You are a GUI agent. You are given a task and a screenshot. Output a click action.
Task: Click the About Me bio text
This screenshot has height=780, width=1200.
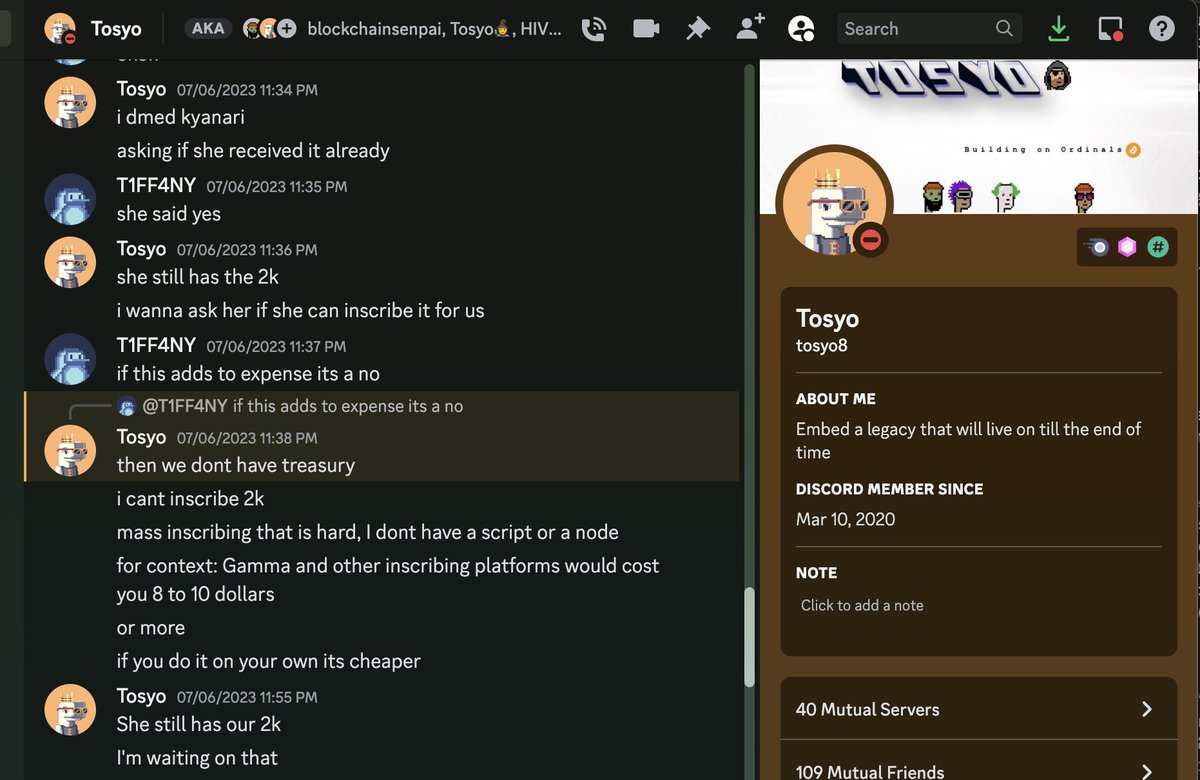point(968,440)
